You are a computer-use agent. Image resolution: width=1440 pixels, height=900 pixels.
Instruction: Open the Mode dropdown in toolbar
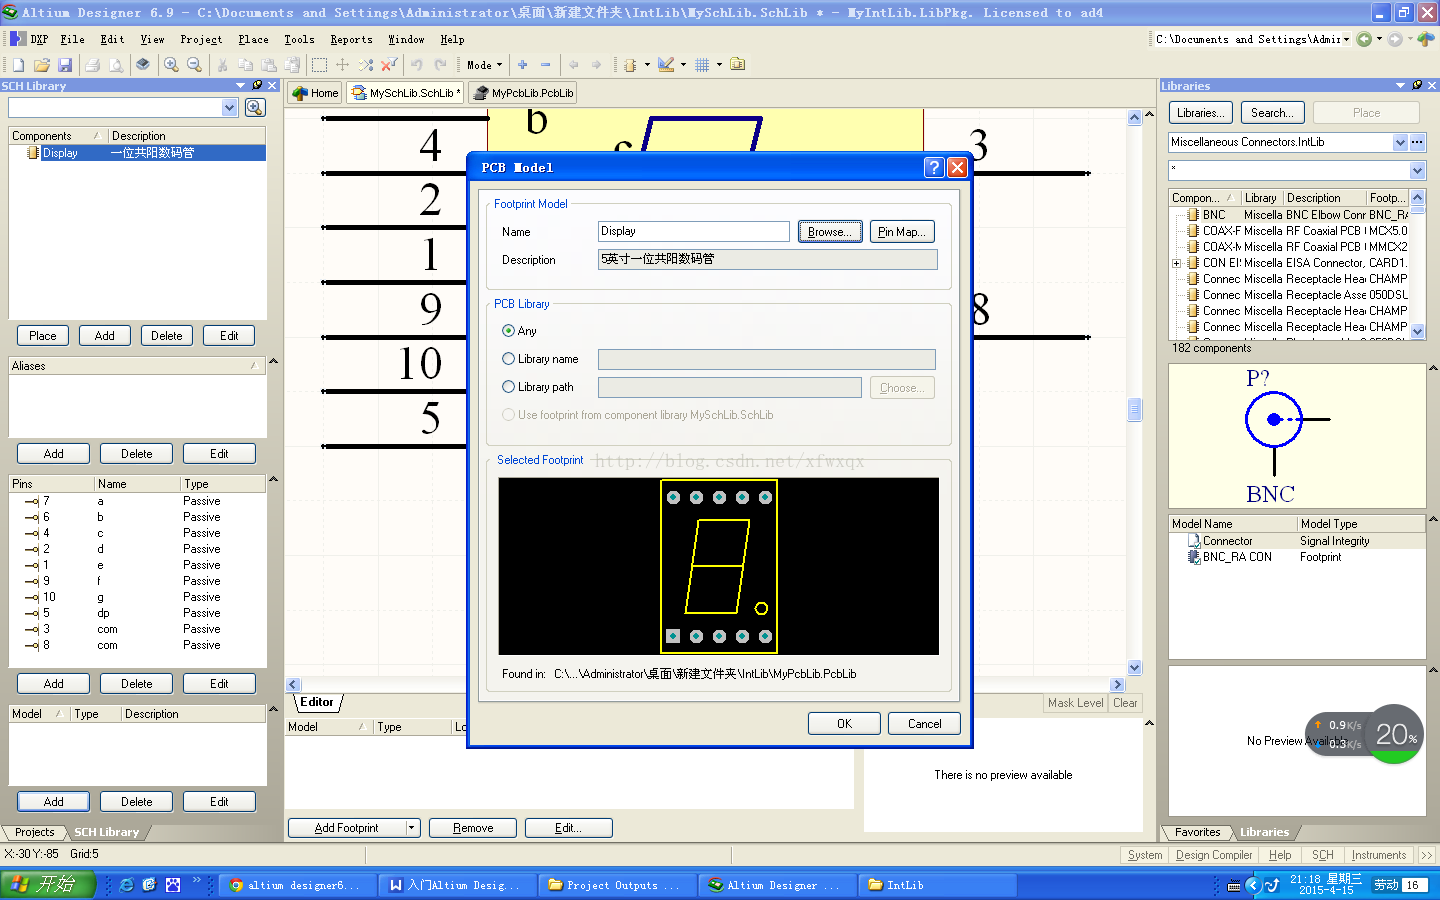(x=485, y=65)
